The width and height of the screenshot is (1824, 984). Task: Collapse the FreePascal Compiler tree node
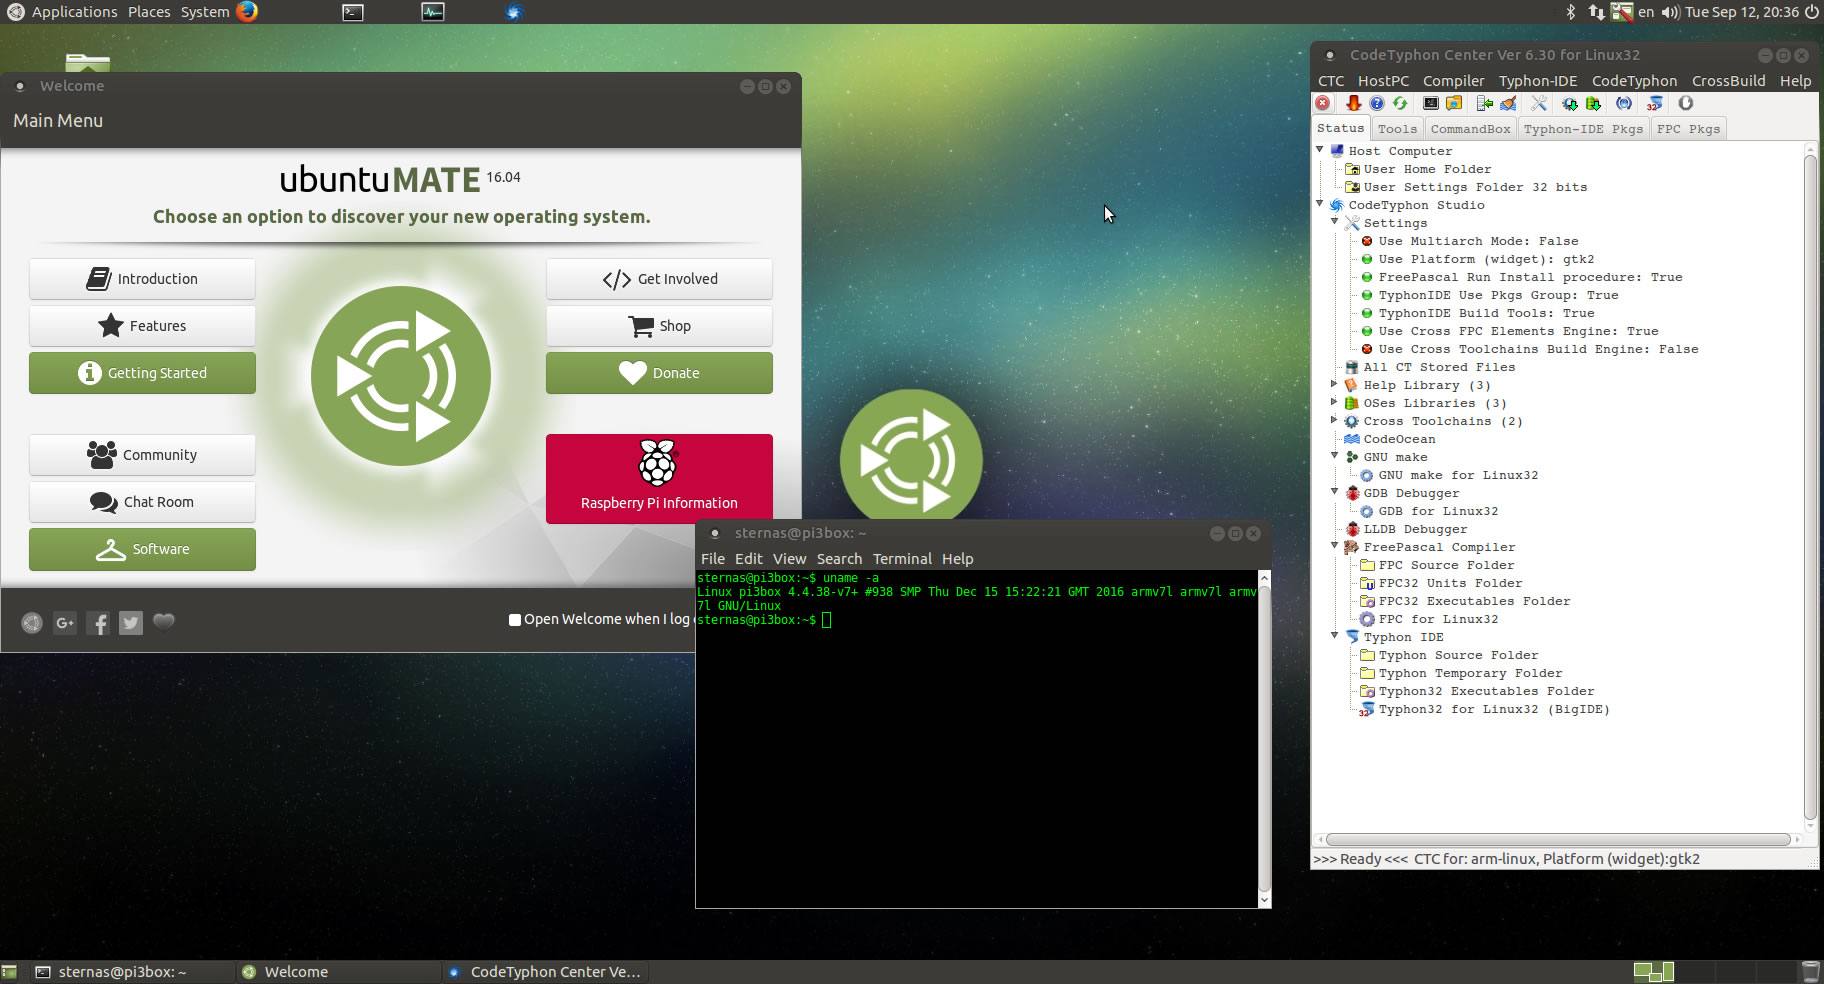[1335, 546]
